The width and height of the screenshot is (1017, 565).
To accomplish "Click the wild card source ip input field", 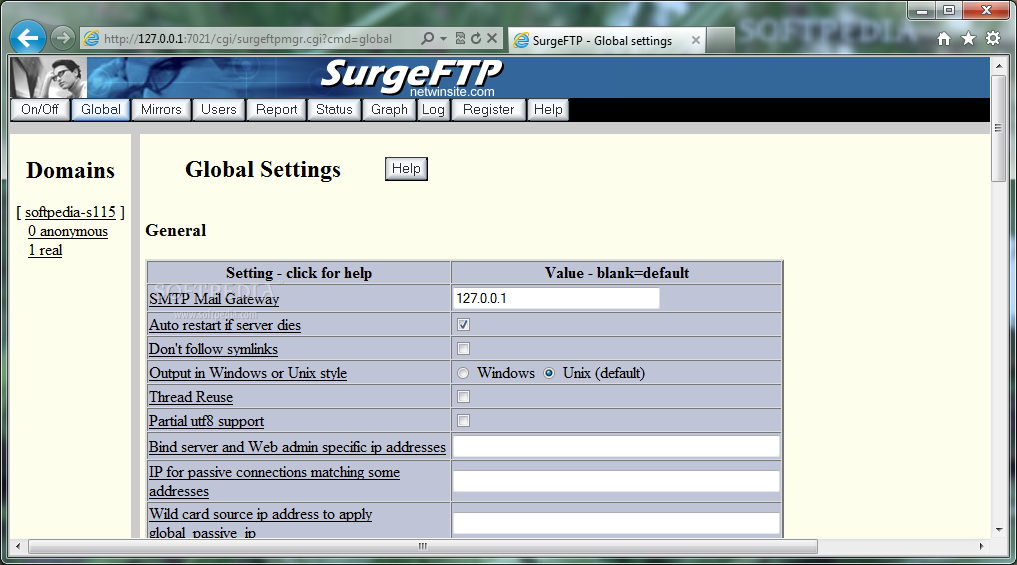I will coord(616,523).
